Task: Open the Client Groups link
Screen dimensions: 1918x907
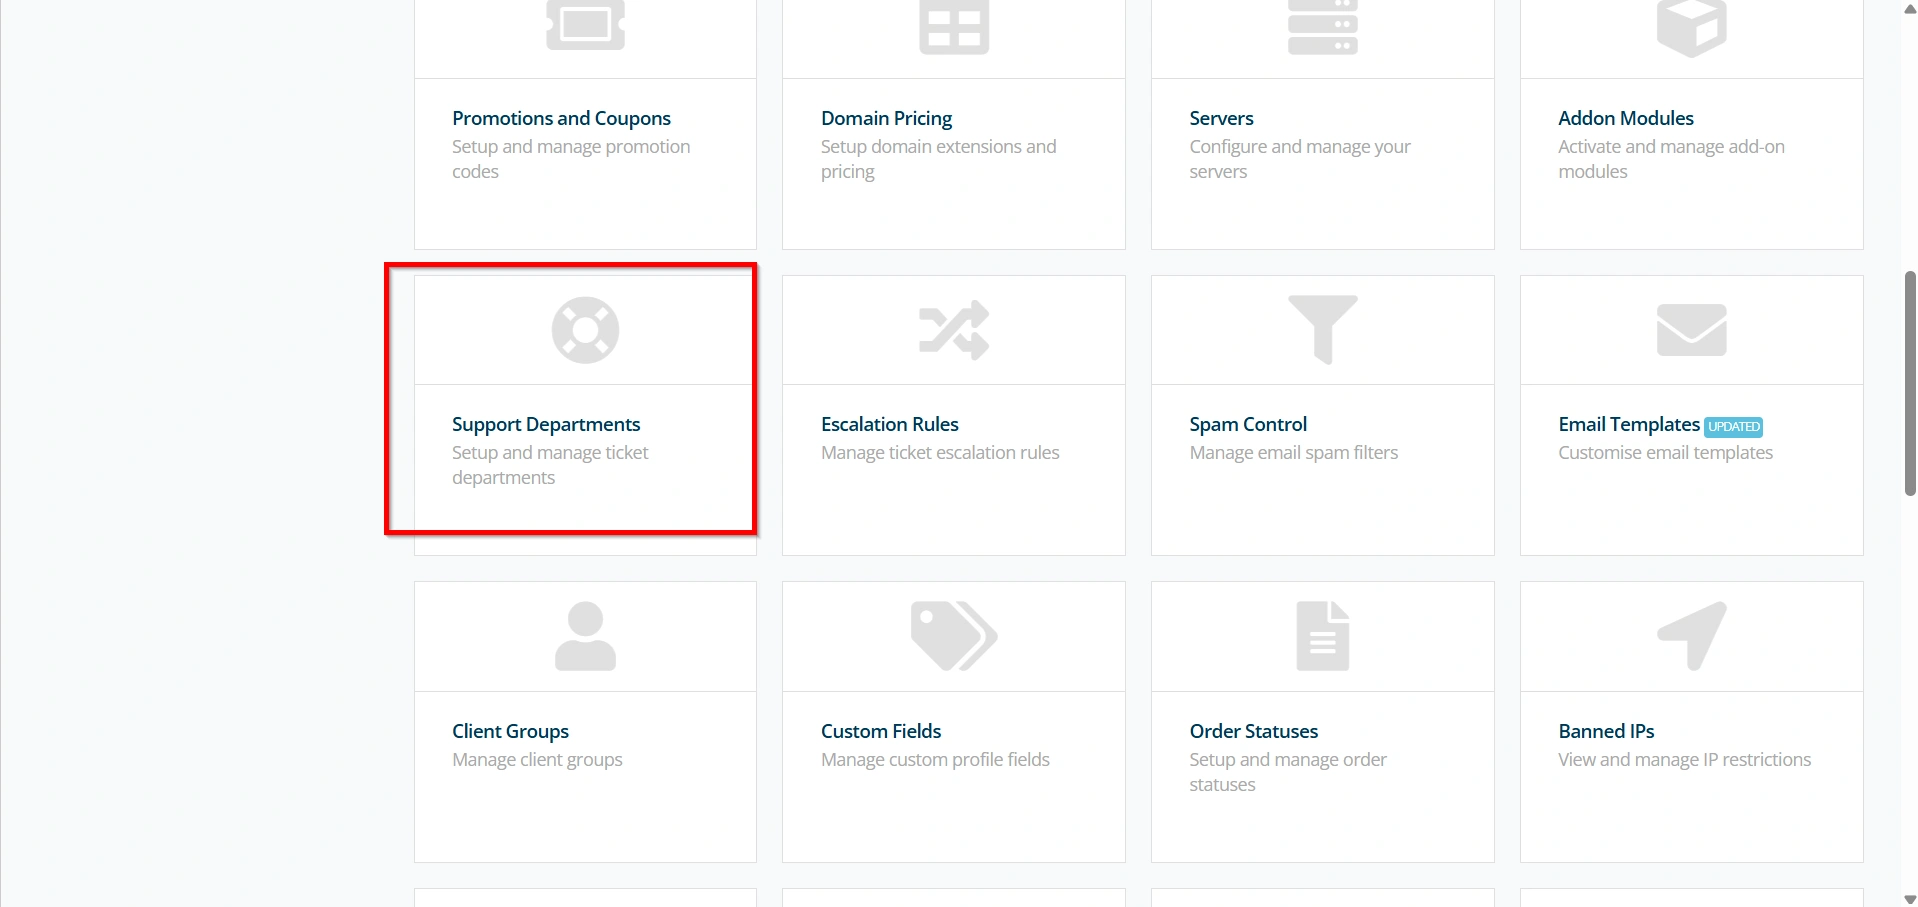Action: [x=510, y=731]
